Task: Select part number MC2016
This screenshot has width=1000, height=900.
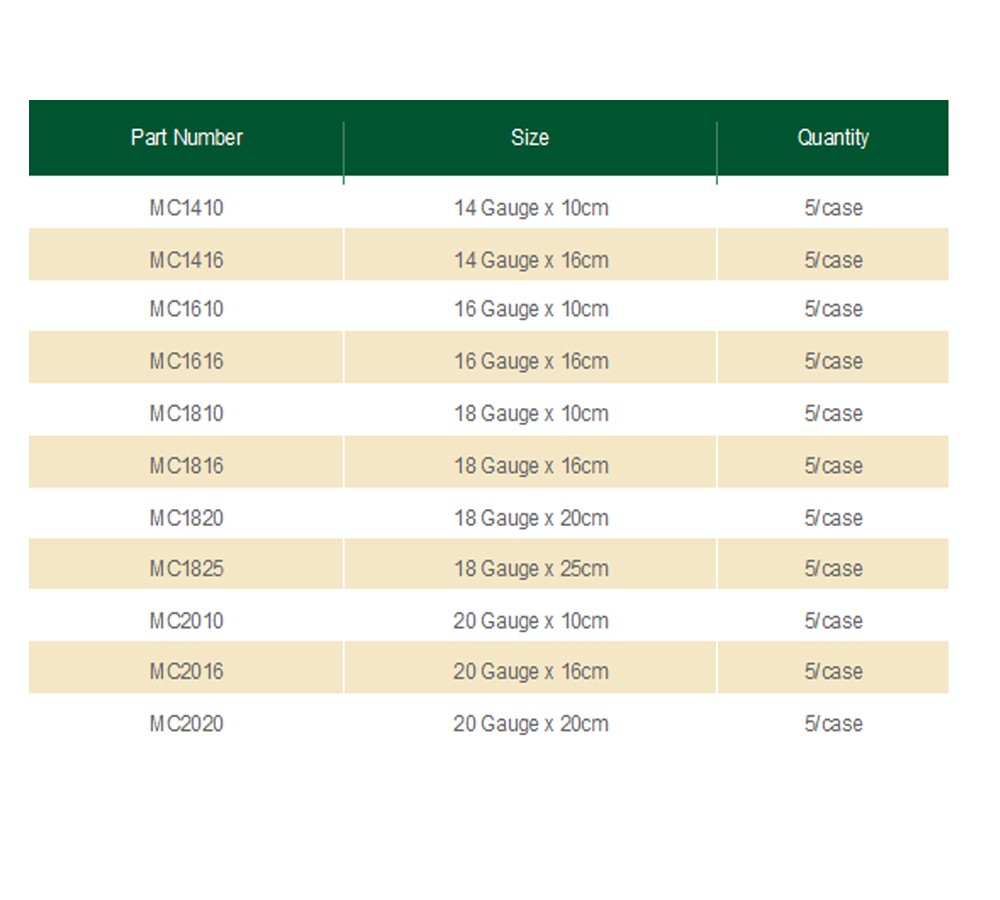Action: coord(187,671)
